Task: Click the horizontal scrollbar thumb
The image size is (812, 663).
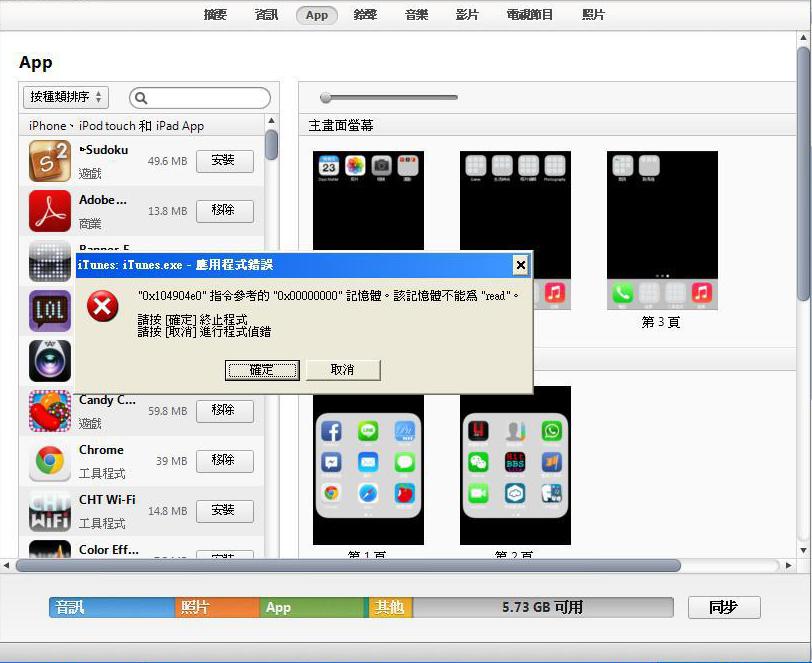Action: click(x=348, y=565)
